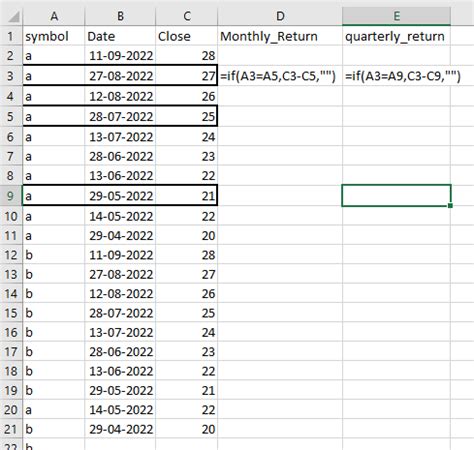This screenshot has width=474, height=450.
Task: Click the 'Close' header cell
Action: click(187, 36)
